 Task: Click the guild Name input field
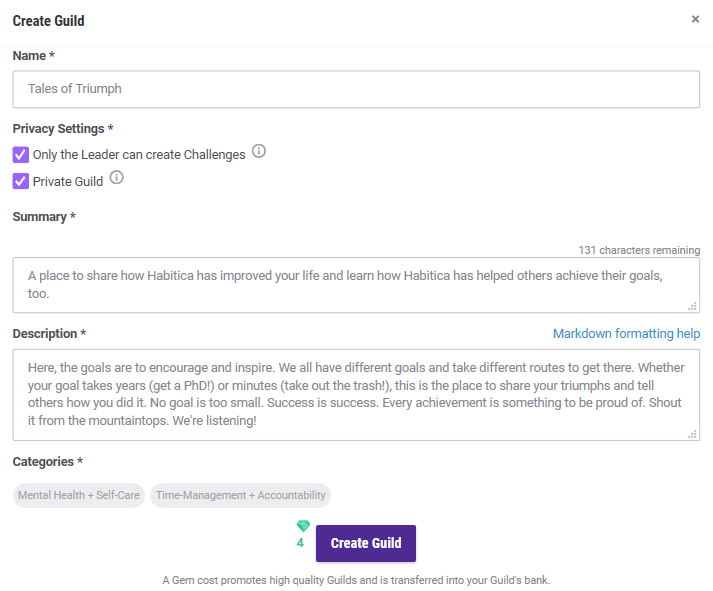click(356, 89)
